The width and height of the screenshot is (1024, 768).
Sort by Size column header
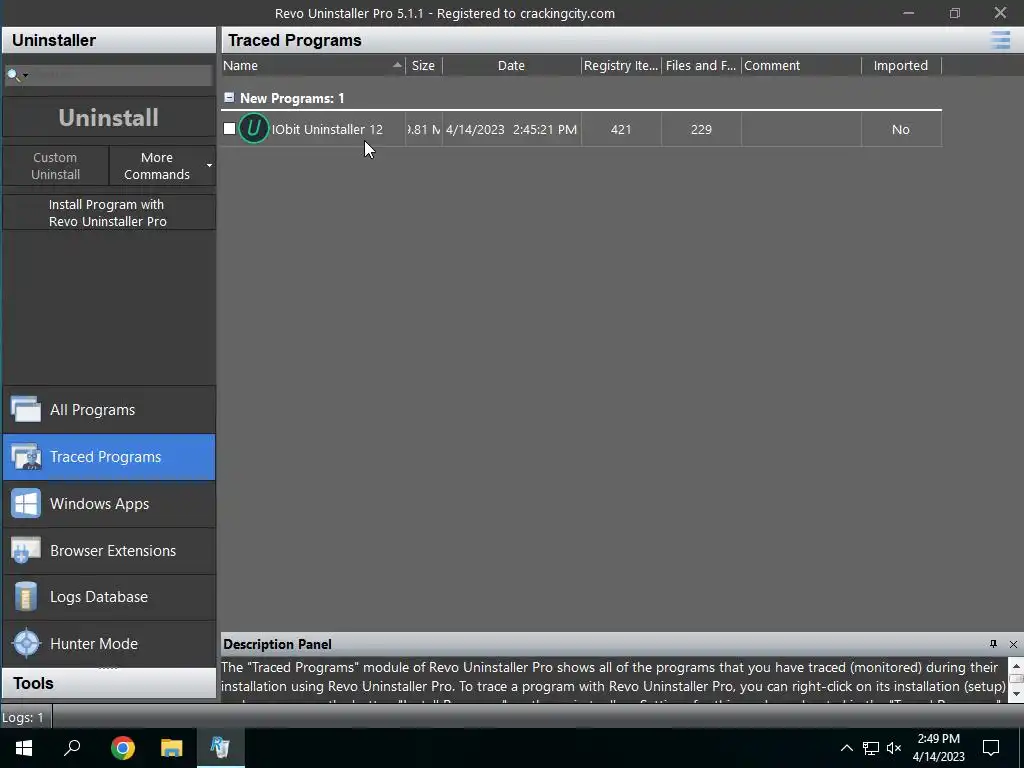click(423, 65)
